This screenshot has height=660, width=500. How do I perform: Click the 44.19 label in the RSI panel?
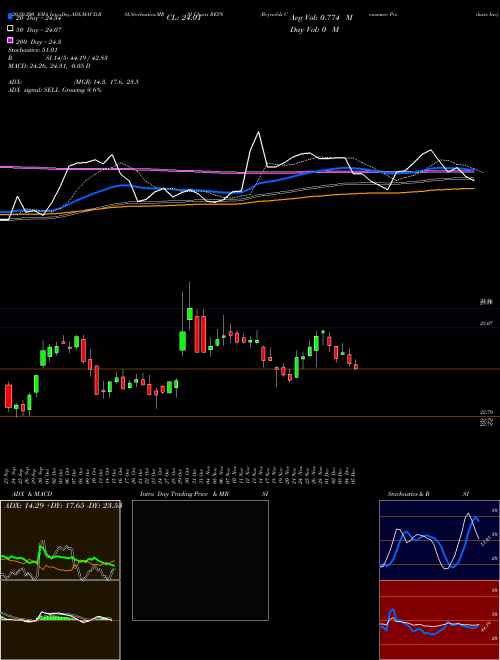click(x=485, y=626)
